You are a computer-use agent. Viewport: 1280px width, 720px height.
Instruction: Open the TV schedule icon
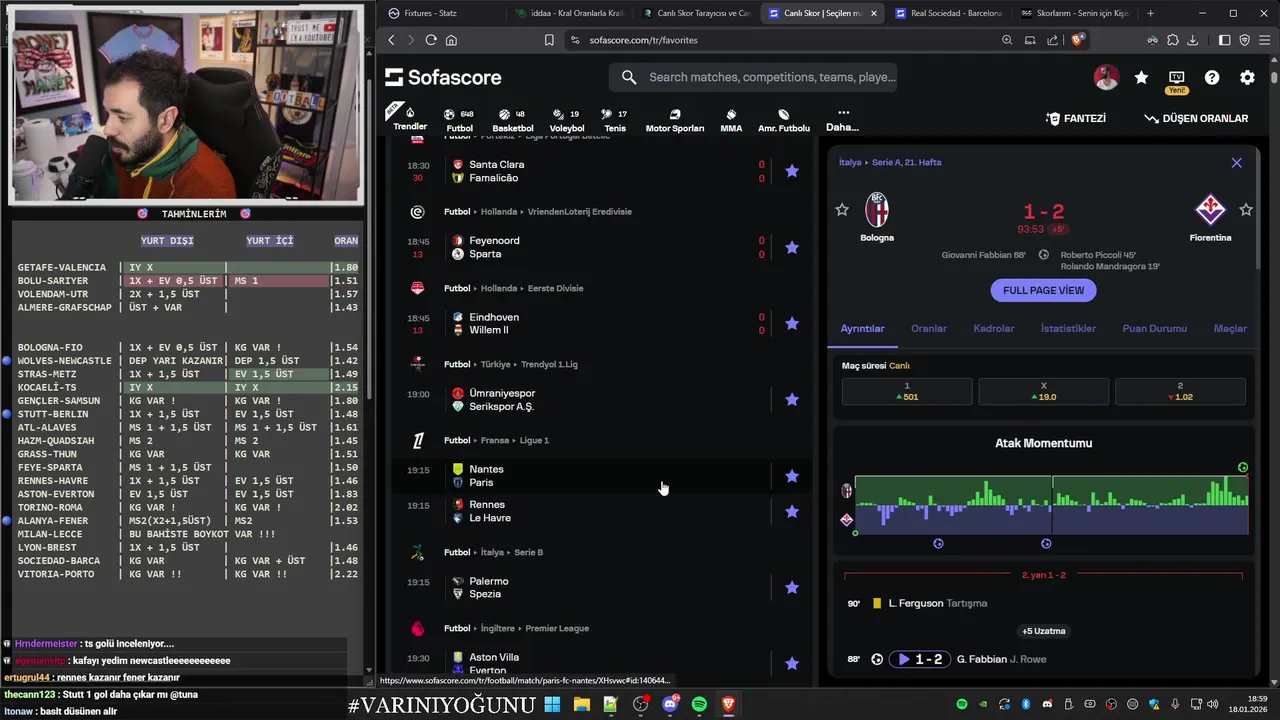1176,77
